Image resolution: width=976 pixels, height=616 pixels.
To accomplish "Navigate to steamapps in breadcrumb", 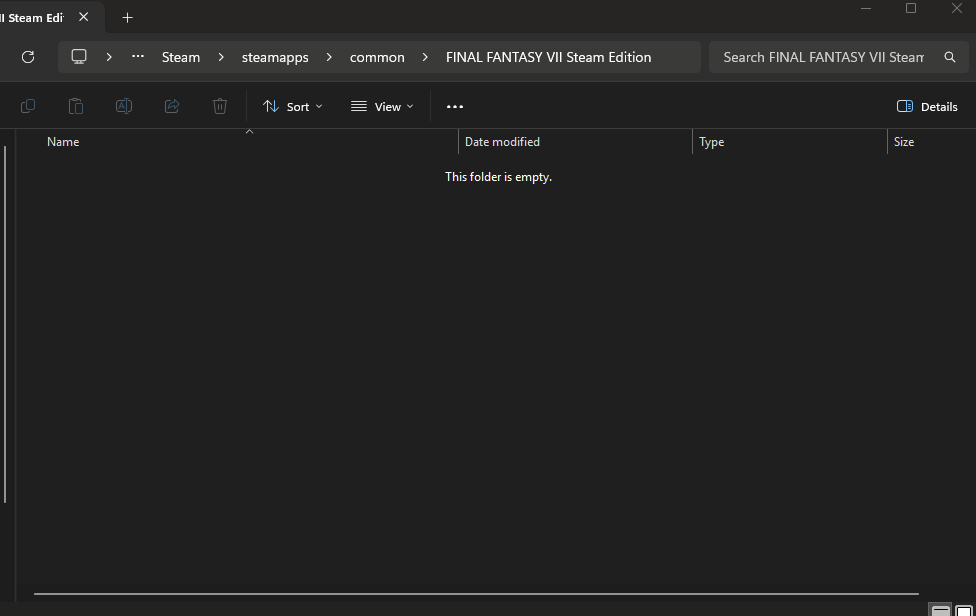I will [x=275, y=57].
